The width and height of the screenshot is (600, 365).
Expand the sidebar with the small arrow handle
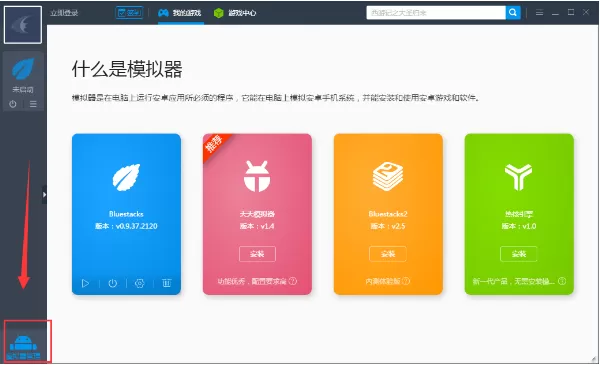[44, 195]
